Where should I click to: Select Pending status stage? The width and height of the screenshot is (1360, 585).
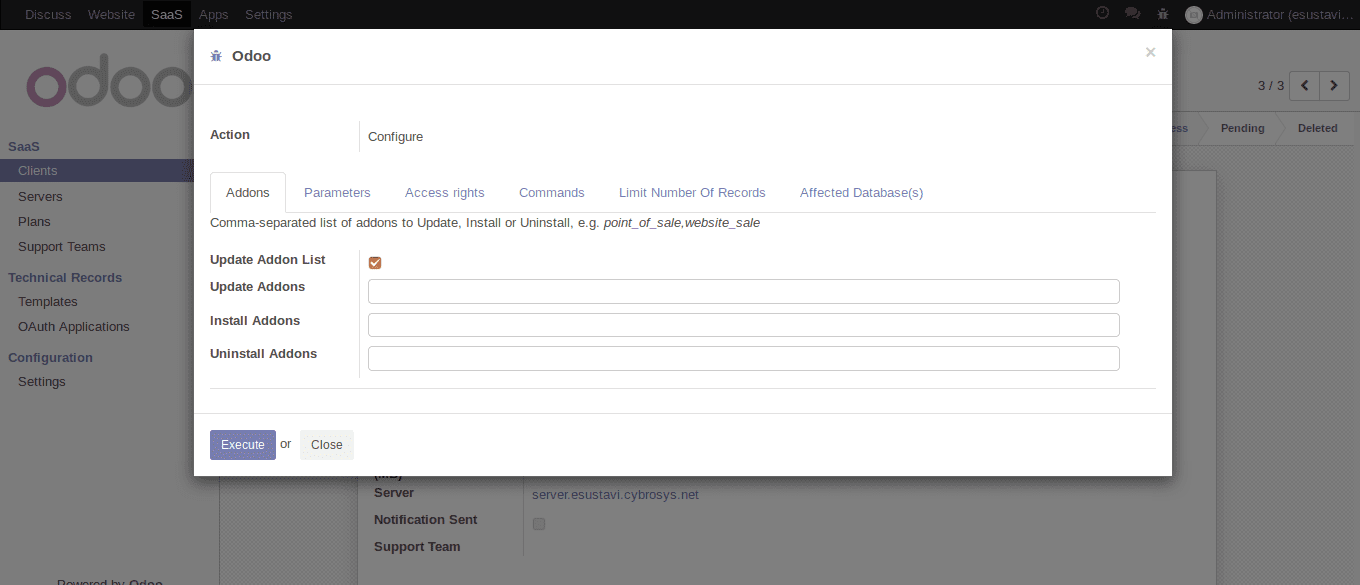[x=1242, y=128]
